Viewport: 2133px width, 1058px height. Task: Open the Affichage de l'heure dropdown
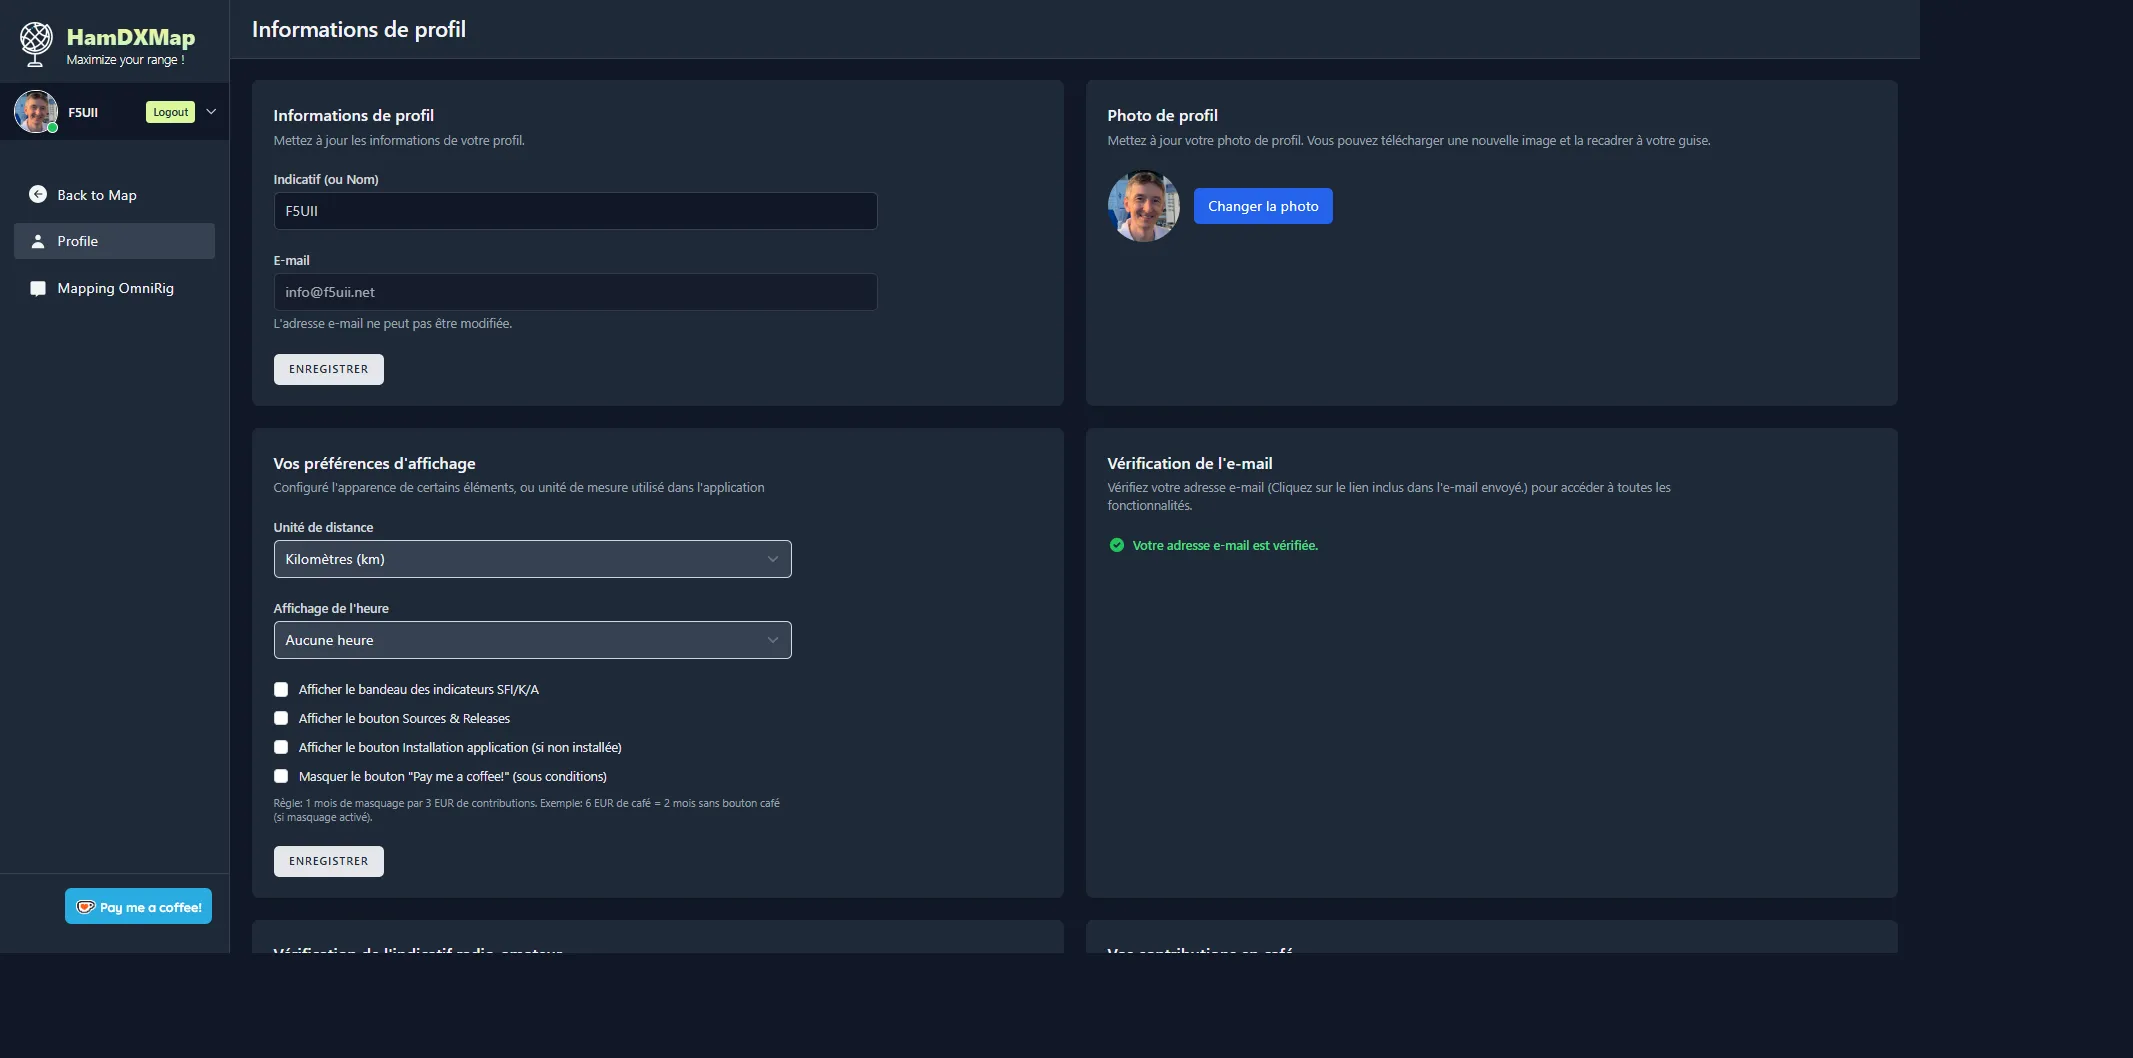pos(532,640)
